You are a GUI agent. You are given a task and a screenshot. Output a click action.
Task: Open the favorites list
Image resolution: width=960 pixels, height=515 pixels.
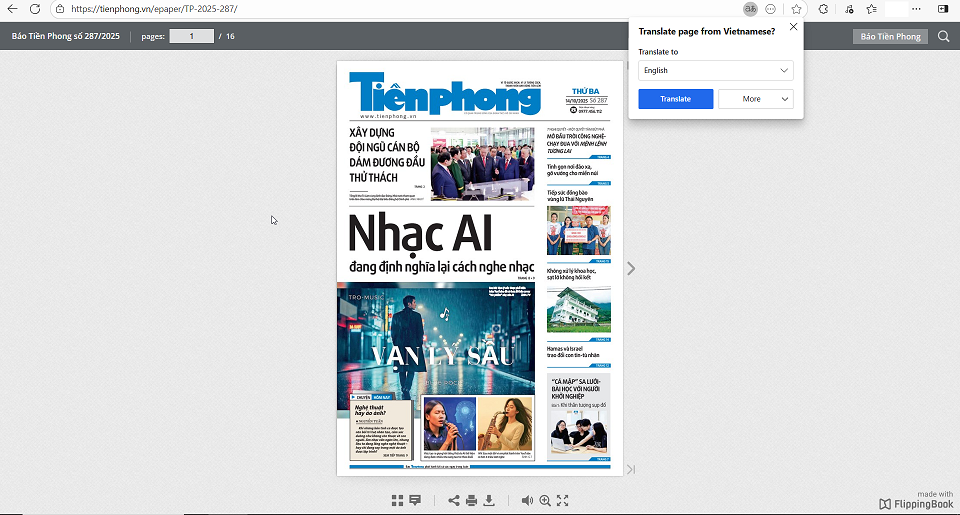872,9
